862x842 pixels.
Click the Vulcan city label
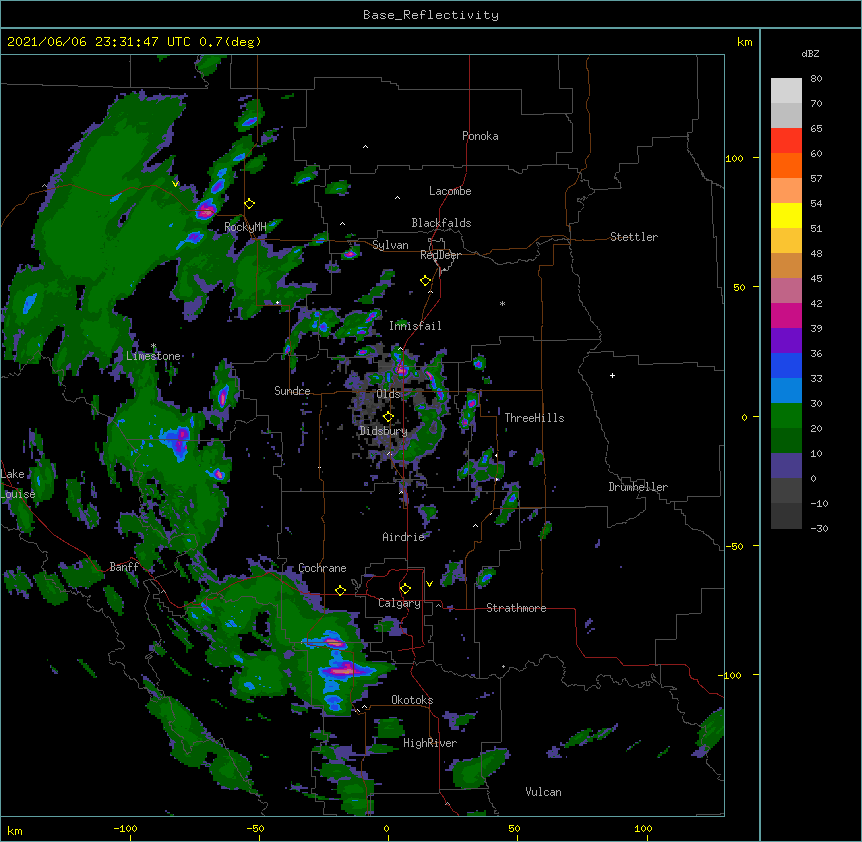pos(543,792)
